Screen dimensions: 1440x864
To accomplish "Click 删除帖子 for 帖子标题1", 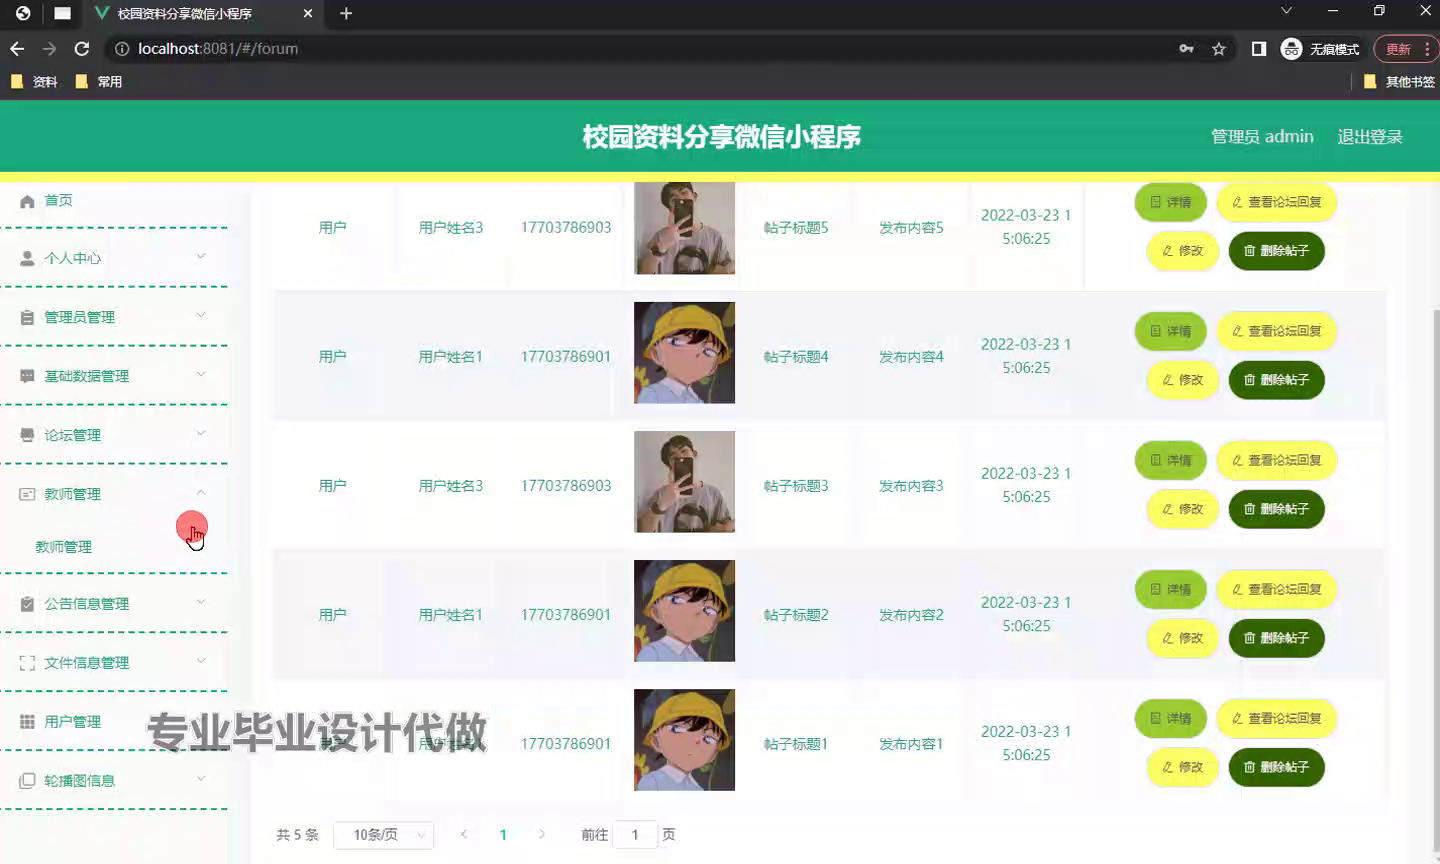I will (x=1276, y=767).
